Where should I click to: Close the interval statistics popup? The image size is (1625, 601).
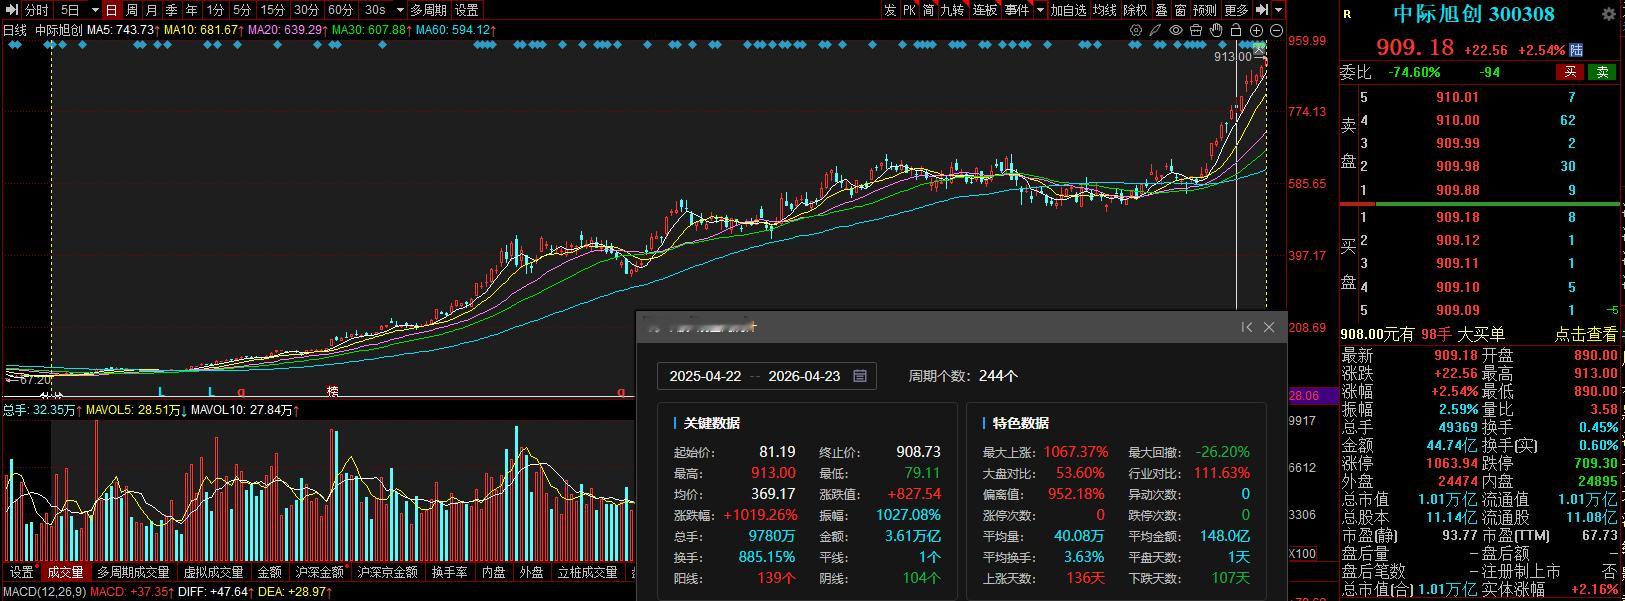click(x=1269, y=327)
